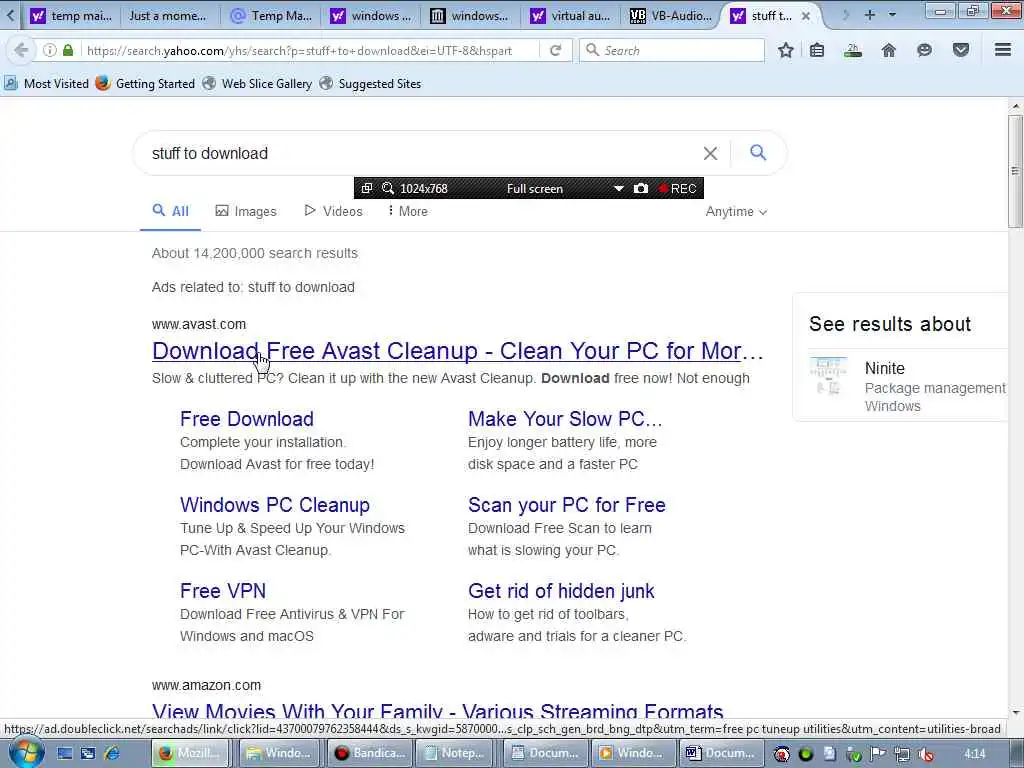The width and height of the screenshot is (1024, 768).
Task: Switch to the 'temp mai...' tab
Action: point(71,16)
